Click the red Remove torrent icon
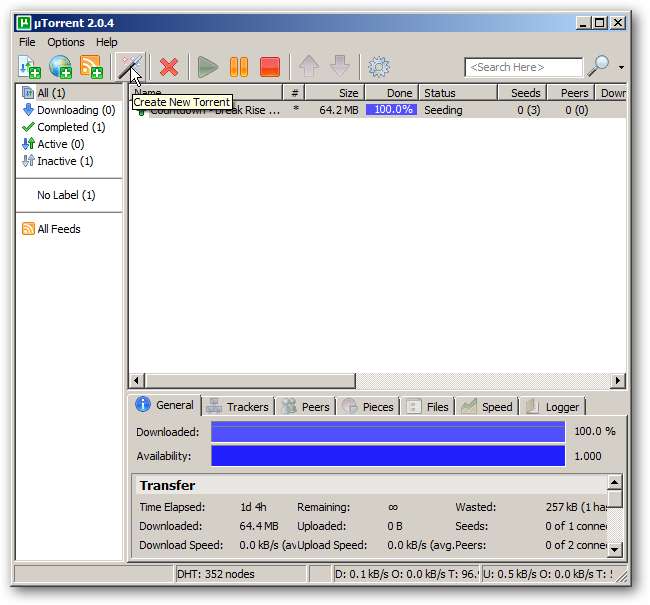The height and width of the screenshot is (605, 650). 169,67
